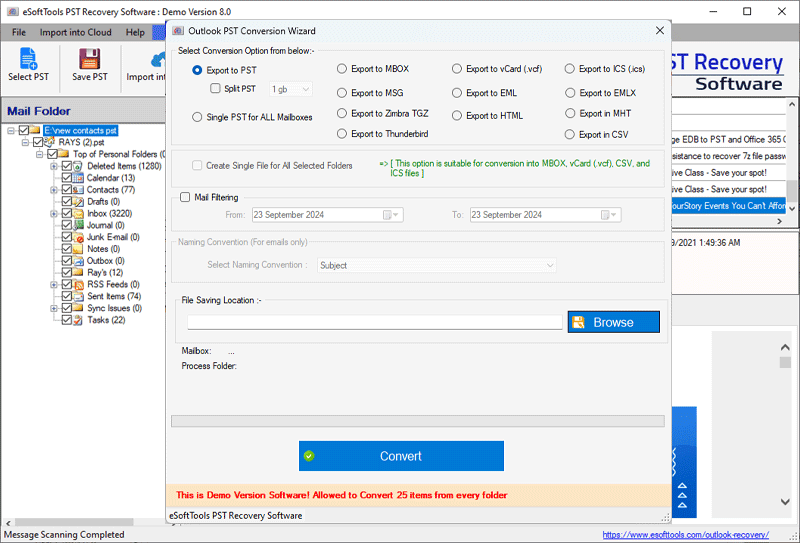Open the esofttools.com outlook-recovery link

686,534
